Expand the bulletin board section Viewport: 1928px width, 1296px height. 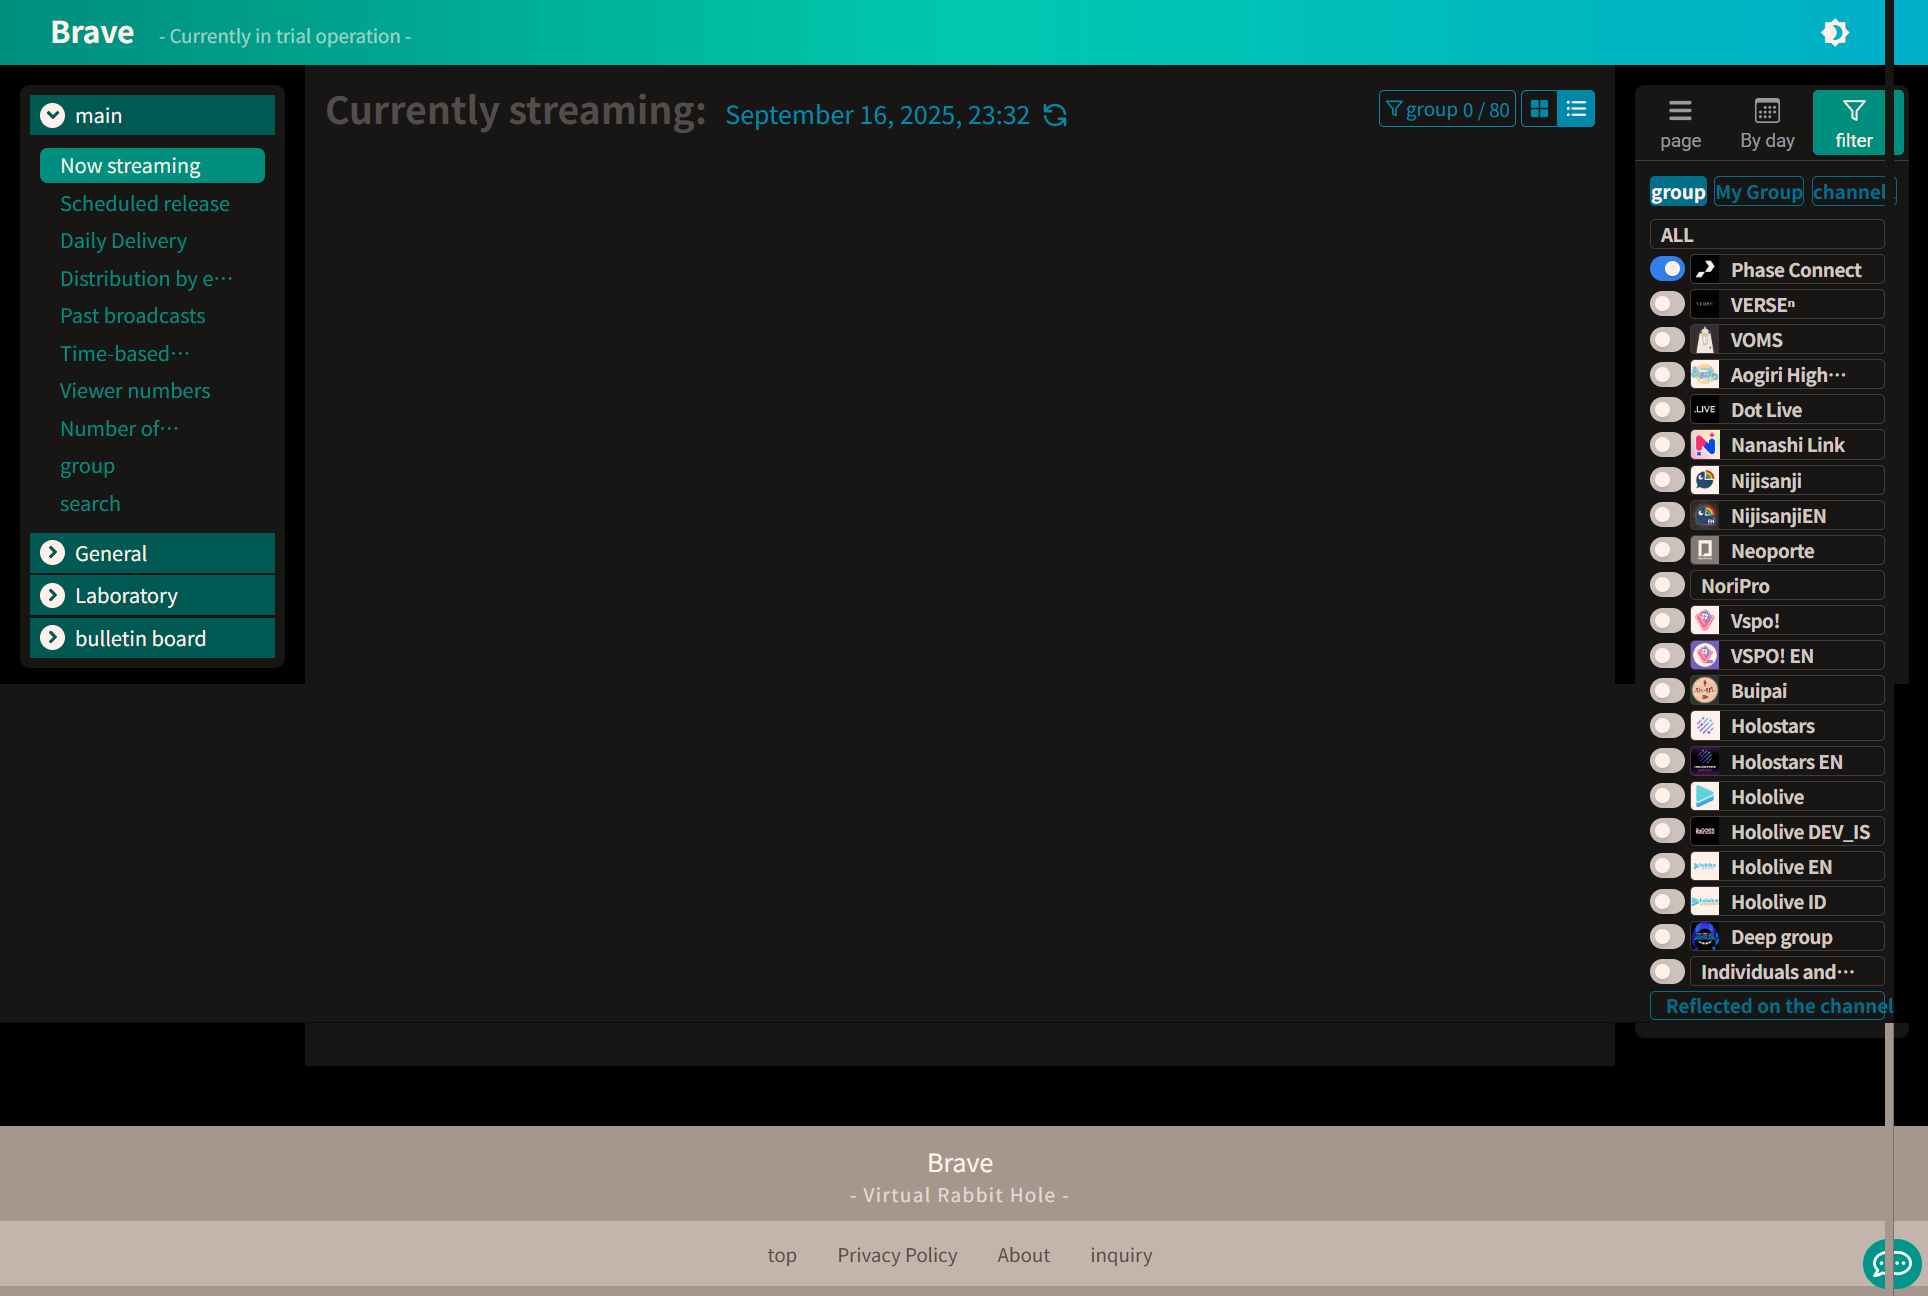(x=152, y=638)
